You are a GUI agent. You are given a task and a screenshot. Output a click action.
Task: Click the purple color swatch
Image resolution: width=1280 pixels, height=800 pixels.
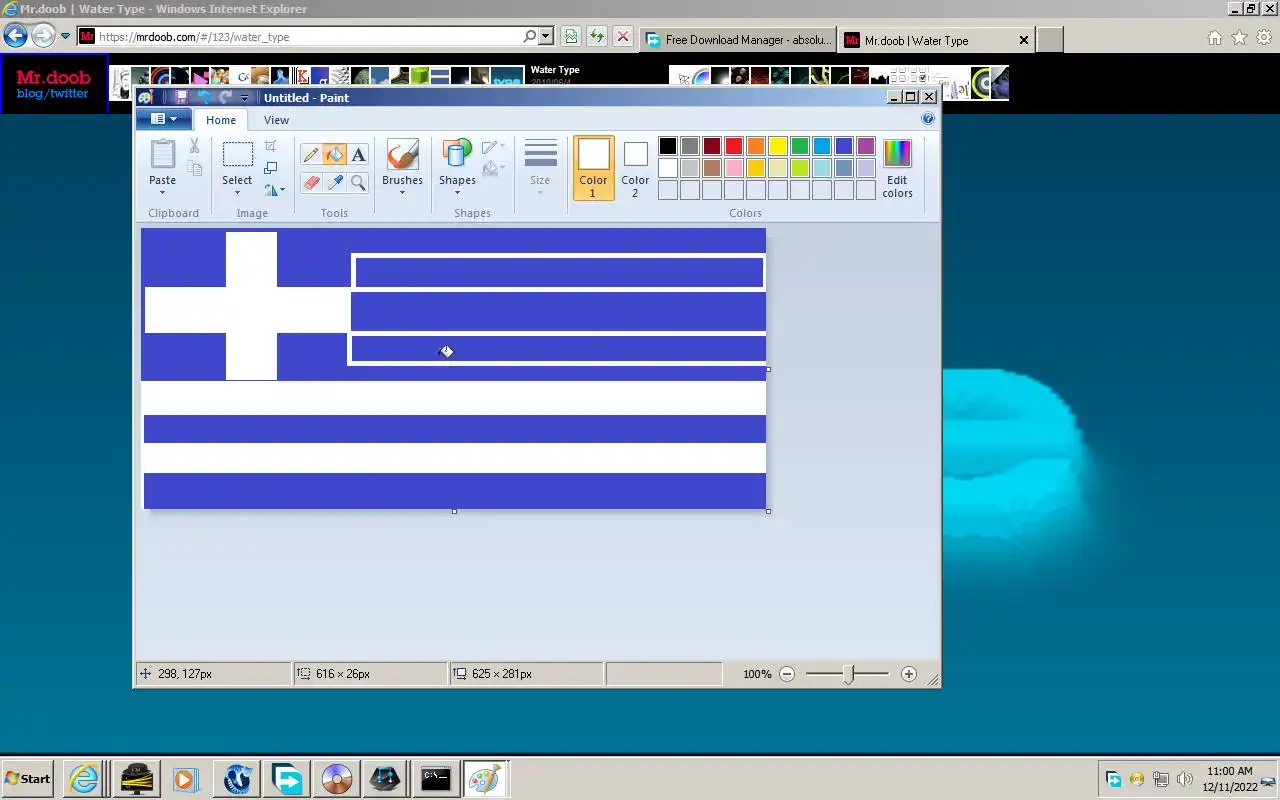pos(866,146)
